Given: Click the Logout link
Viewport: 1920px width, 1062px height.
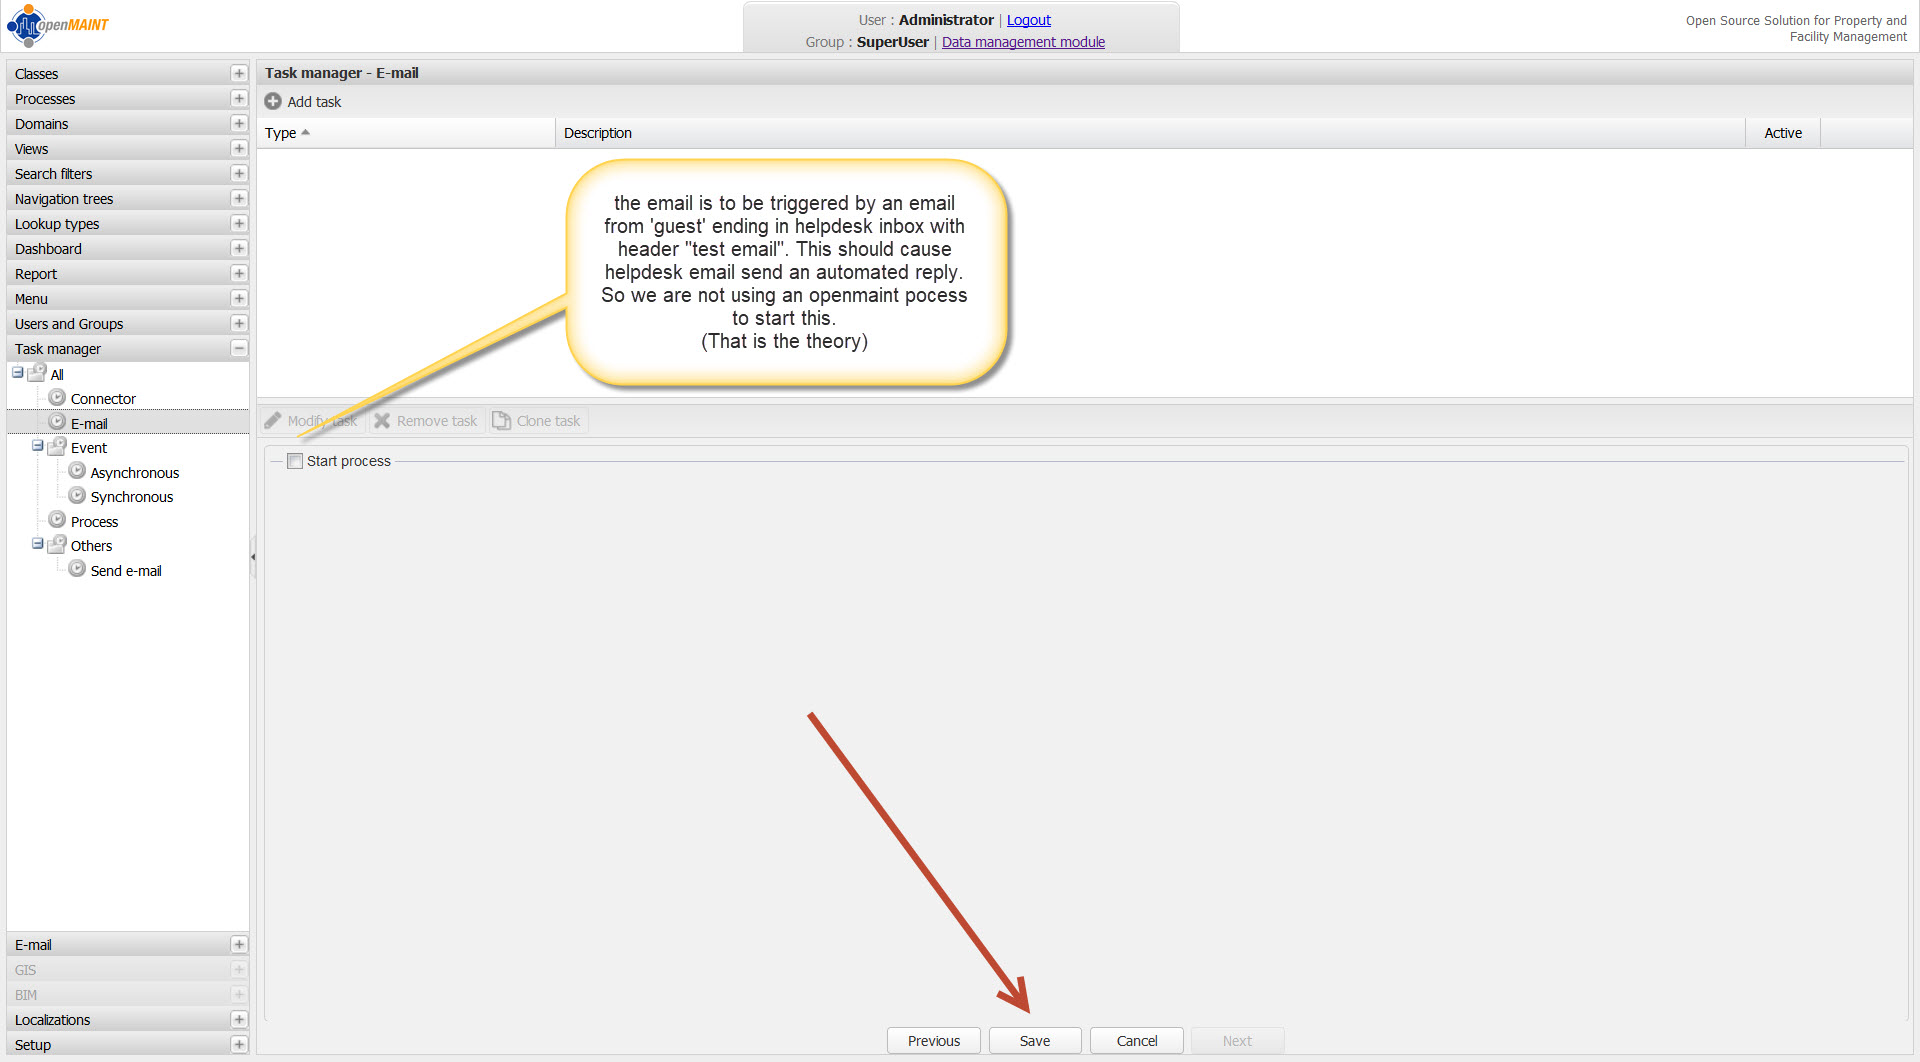Looking at the screenshot, I should [x=1028, y=20].
